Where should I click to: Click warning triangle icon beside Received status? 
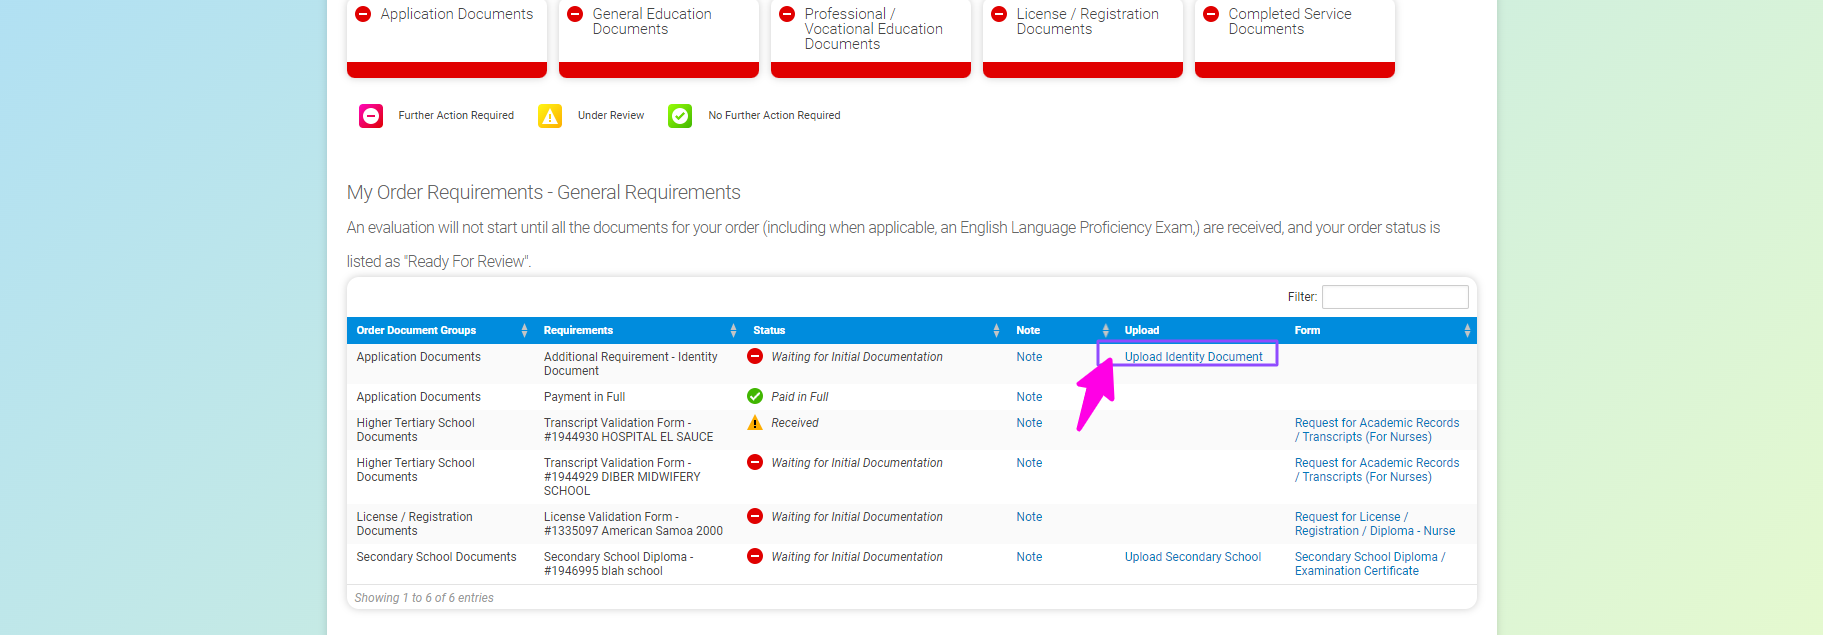[755, 423]
